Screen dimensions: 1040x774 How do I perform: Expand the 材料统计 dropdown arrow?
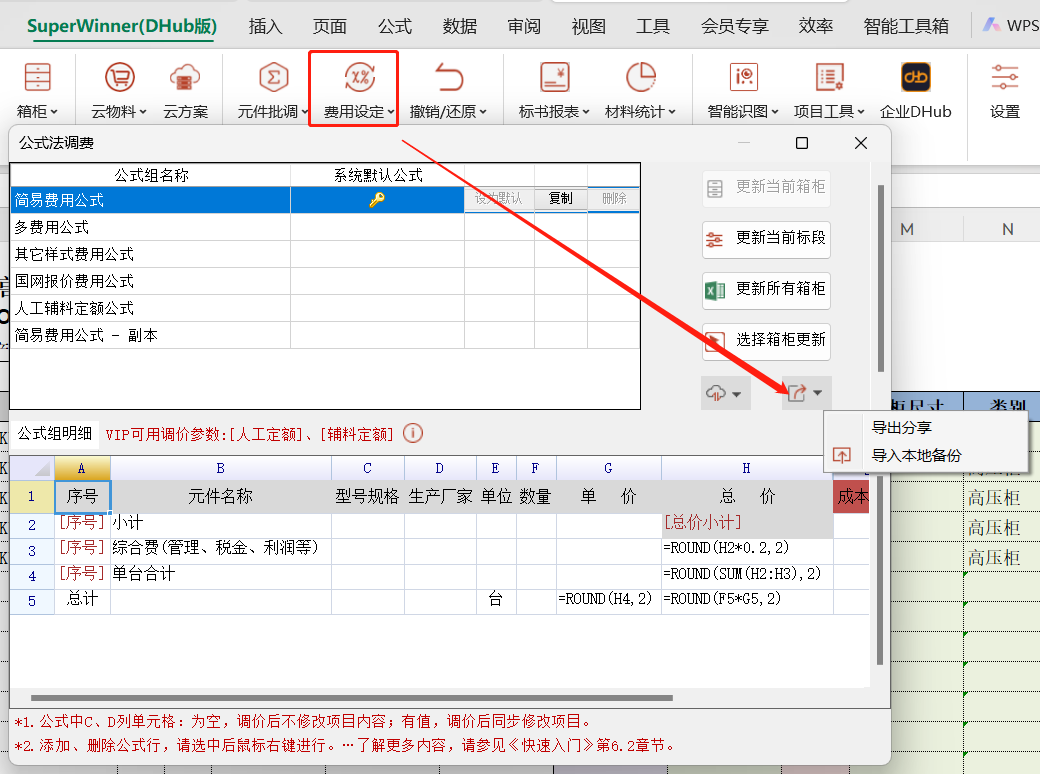(x=672, y=112)
